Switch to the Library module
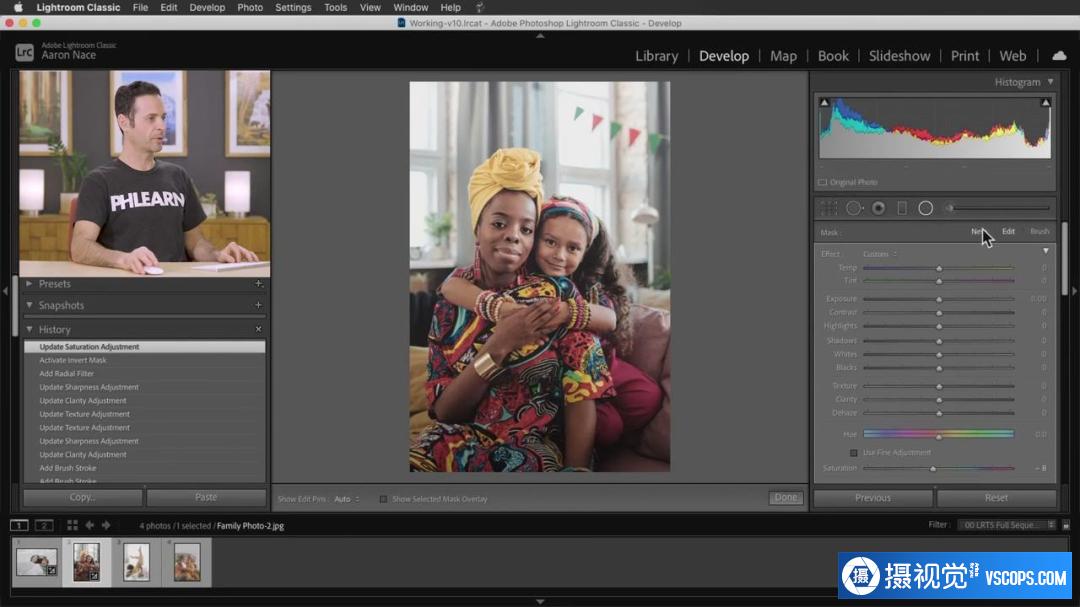 [656, 56]
